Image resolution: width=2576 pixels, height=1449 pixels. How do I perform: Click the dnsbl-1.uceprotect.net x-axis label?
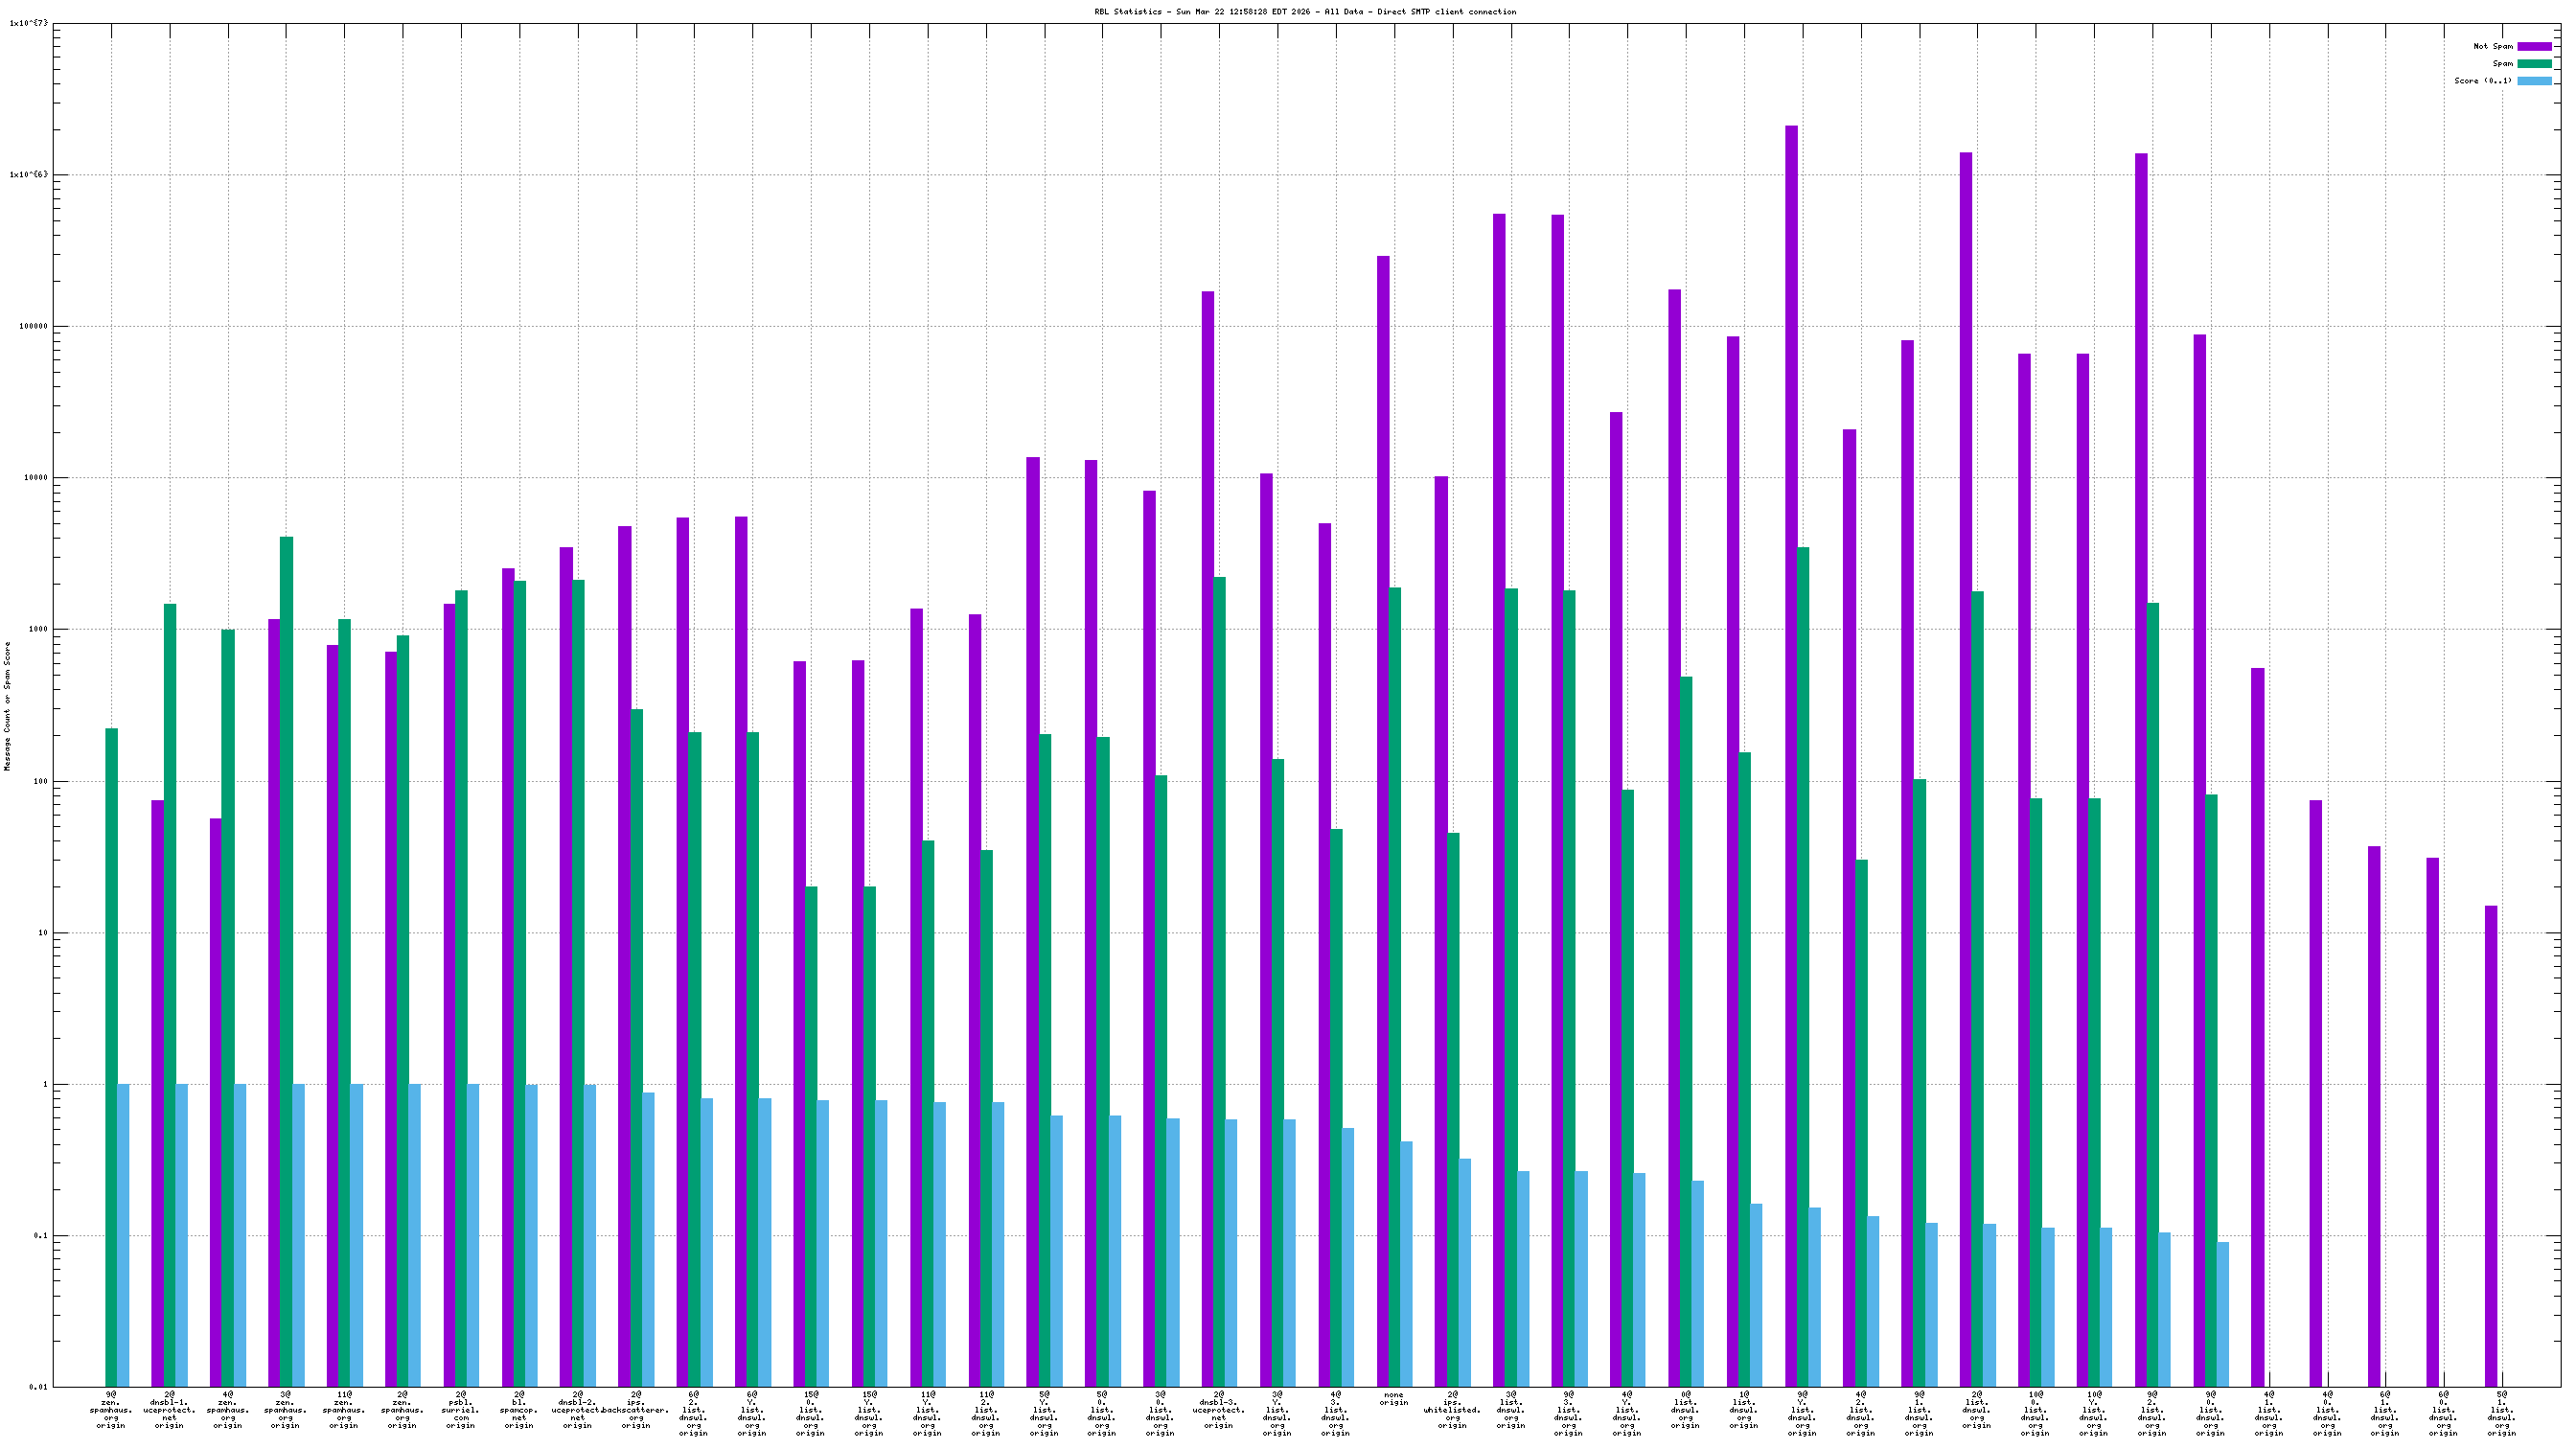(x=169, y=1409)
